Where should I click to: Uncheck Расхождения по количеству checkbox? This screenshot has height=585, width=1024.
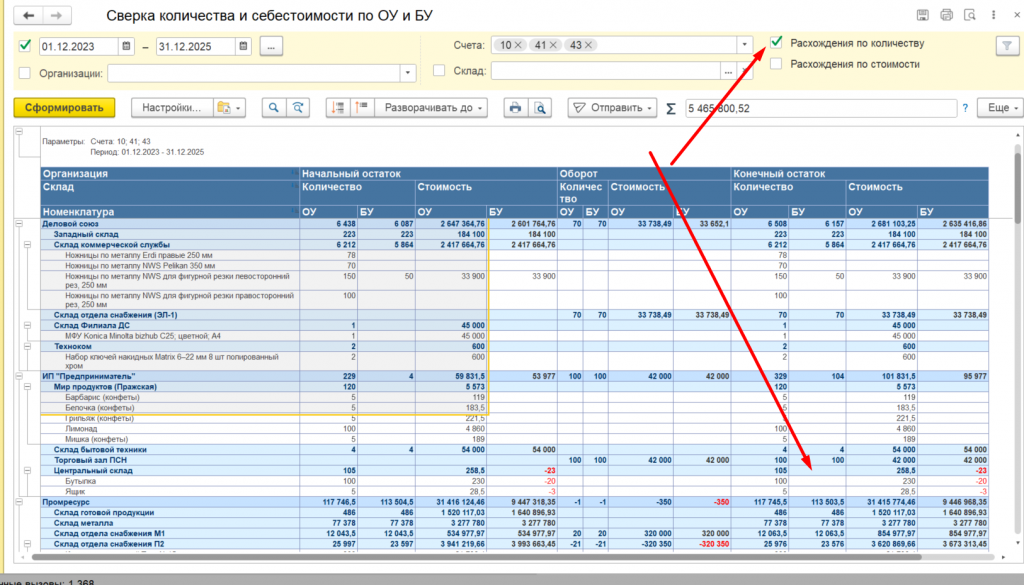tap(776, 43)
